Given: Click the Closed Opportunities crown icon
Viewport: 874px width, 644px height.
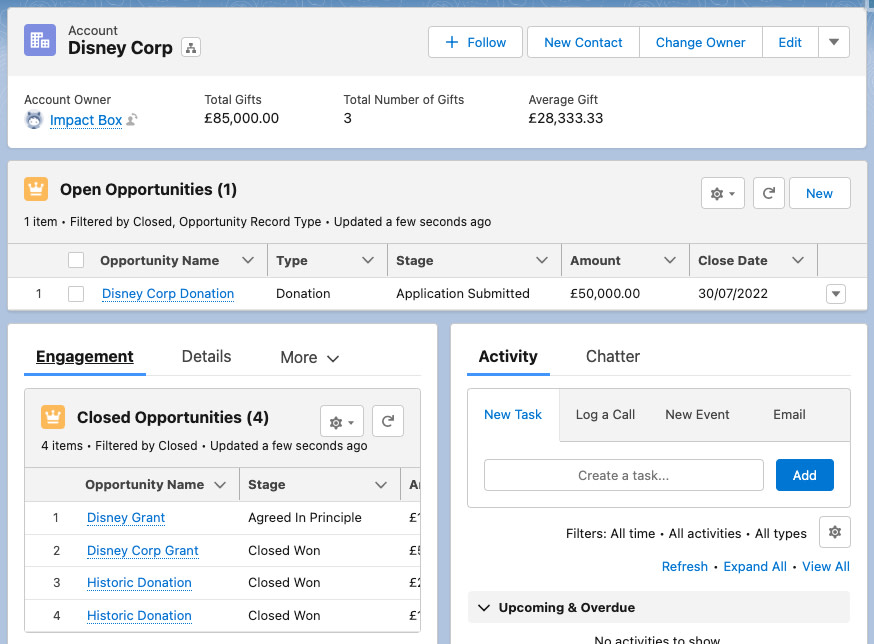Looking at the screenshot, I should click(x=53, y=417).
